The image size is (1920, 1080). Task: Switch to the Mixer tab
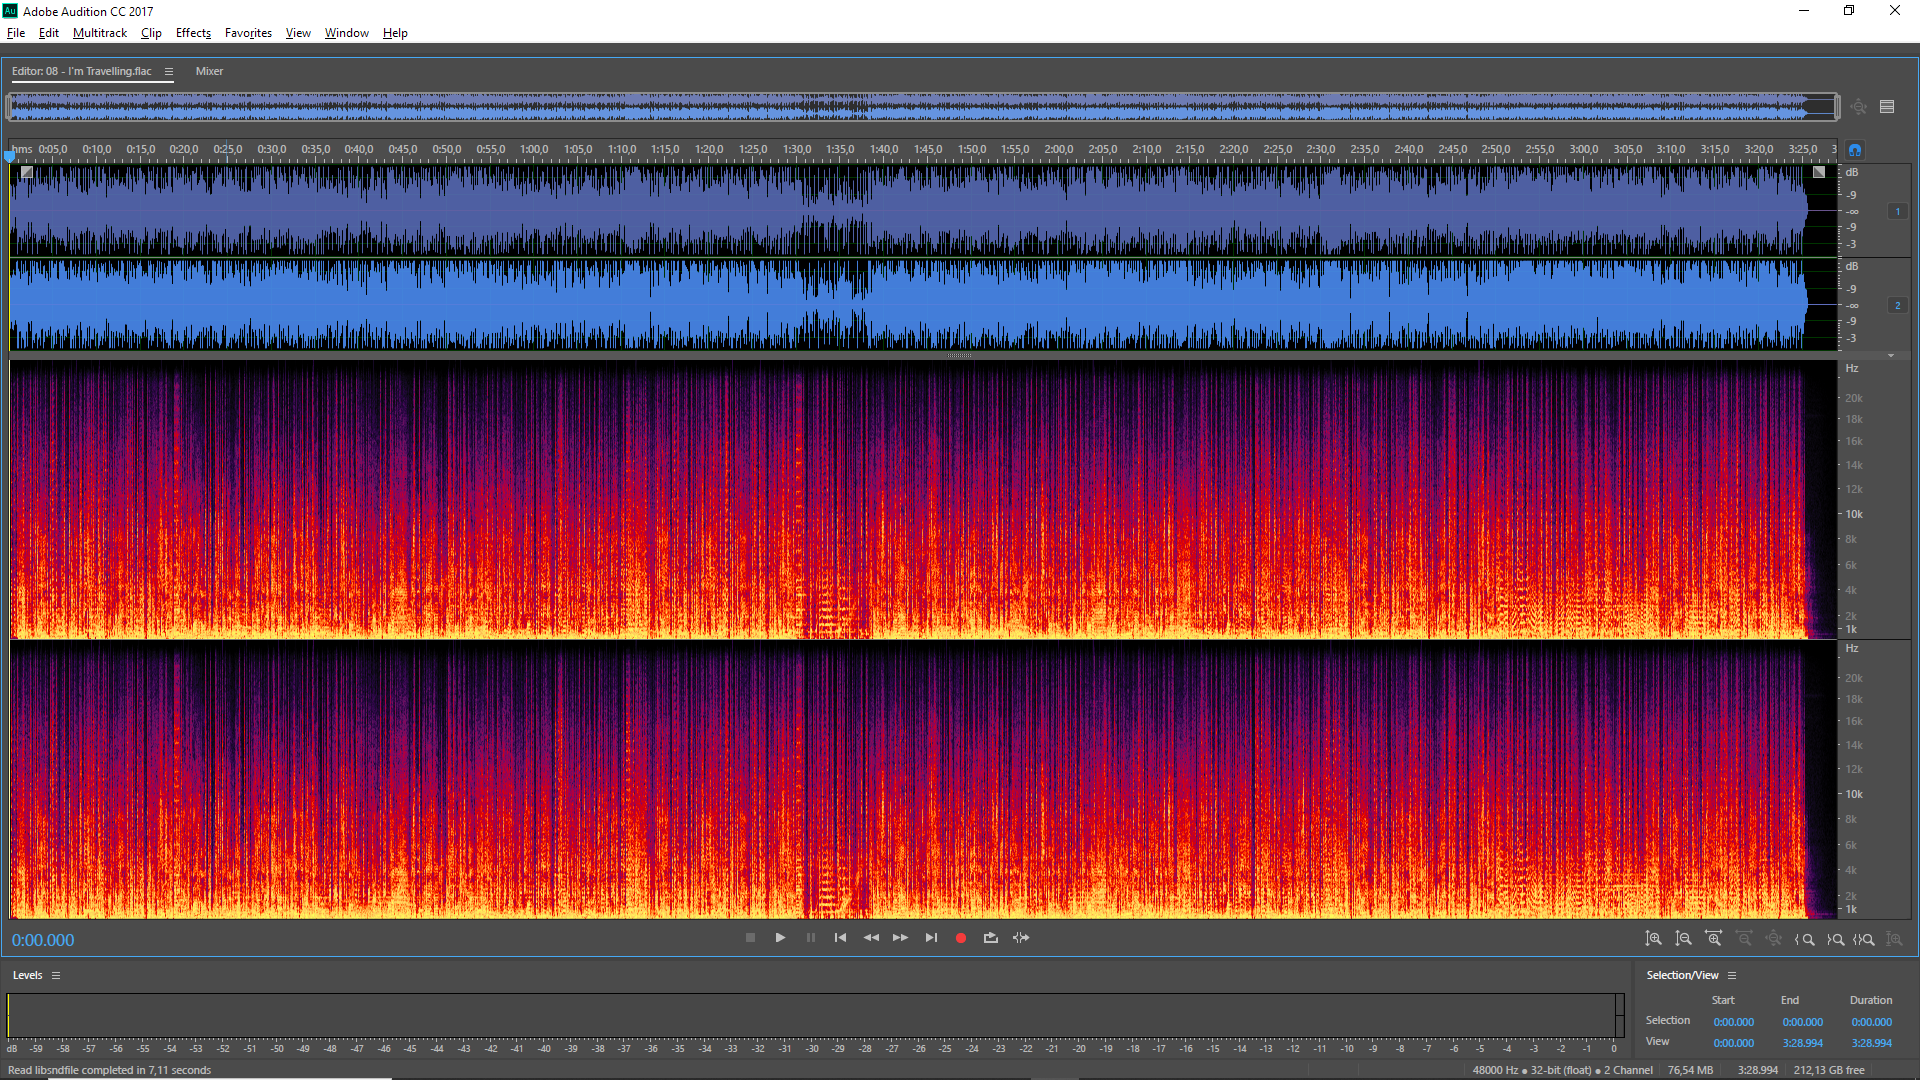[x=209, y=71]
